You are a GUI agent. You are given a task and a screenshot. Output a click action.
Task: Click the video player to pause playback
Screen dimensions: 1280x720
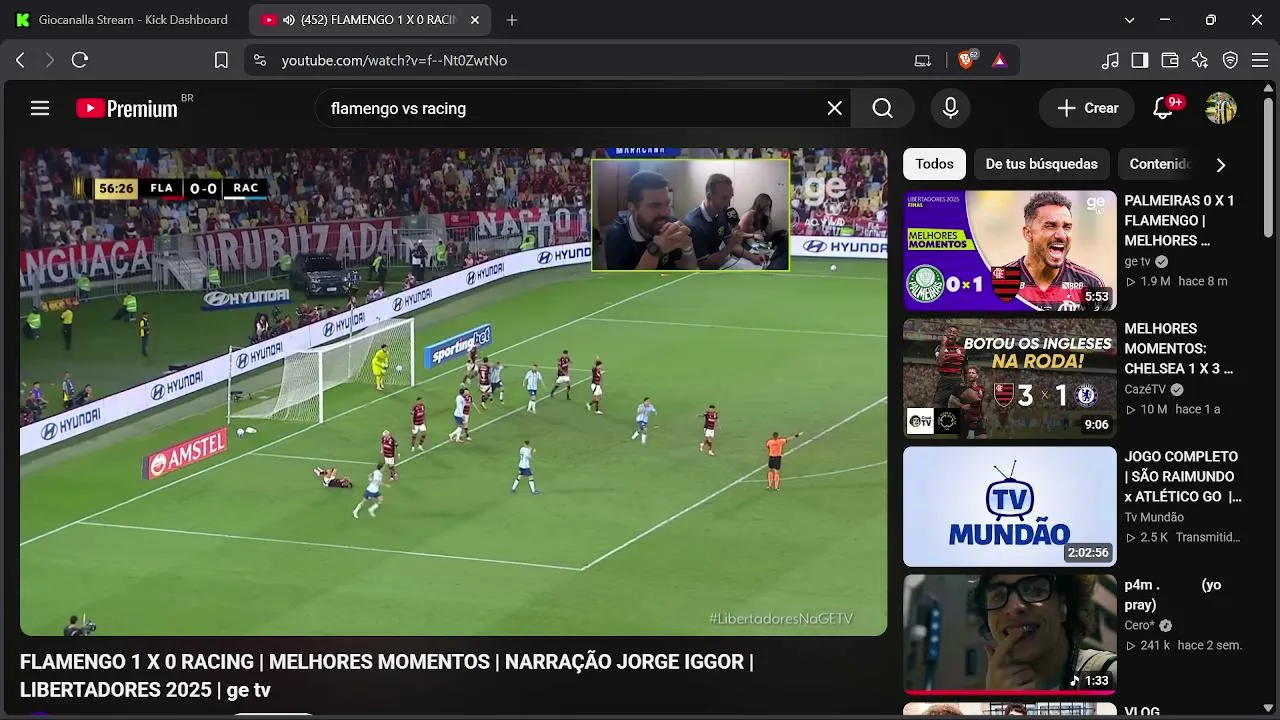point(453,392)
